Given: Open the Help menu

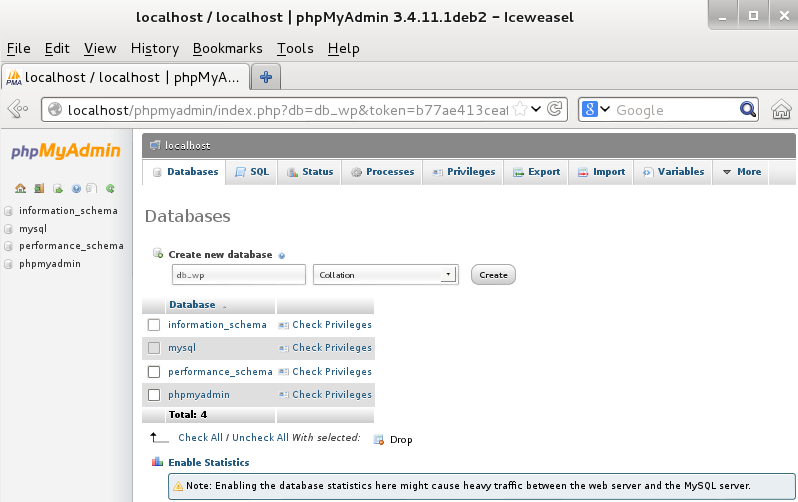Looking at the screenshot, I should (x=344, y=48).
